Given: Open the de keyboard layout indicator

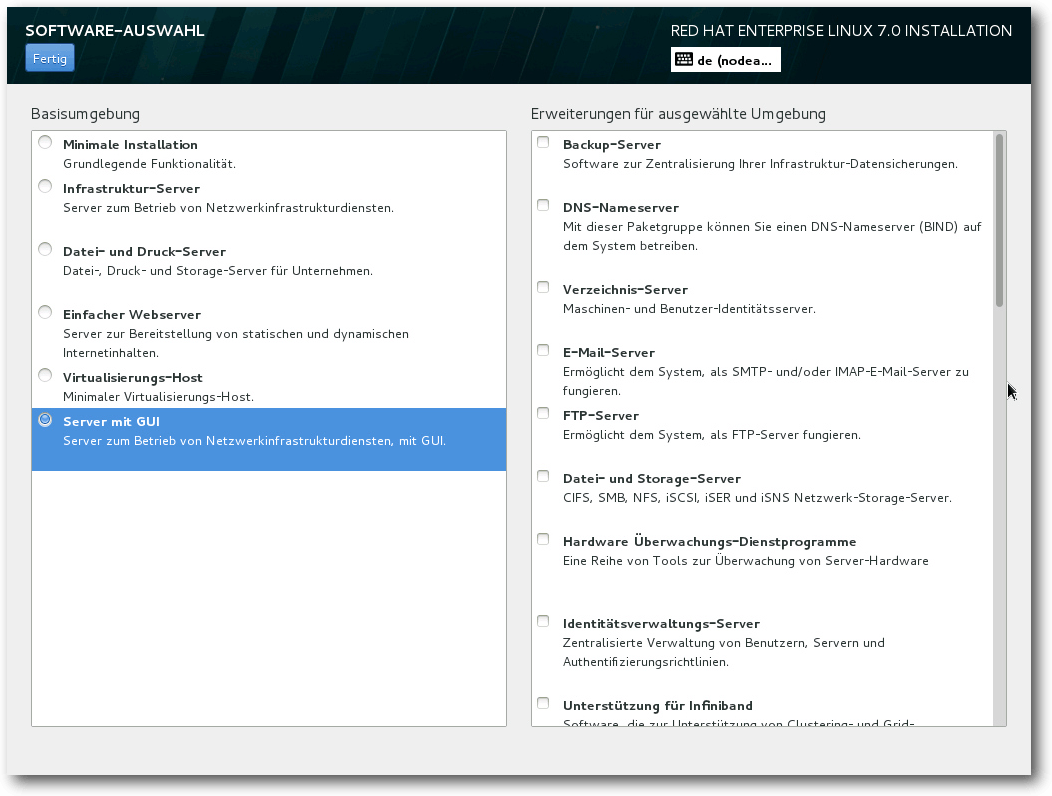Looking at the screenshot, I should click(725, 60).
